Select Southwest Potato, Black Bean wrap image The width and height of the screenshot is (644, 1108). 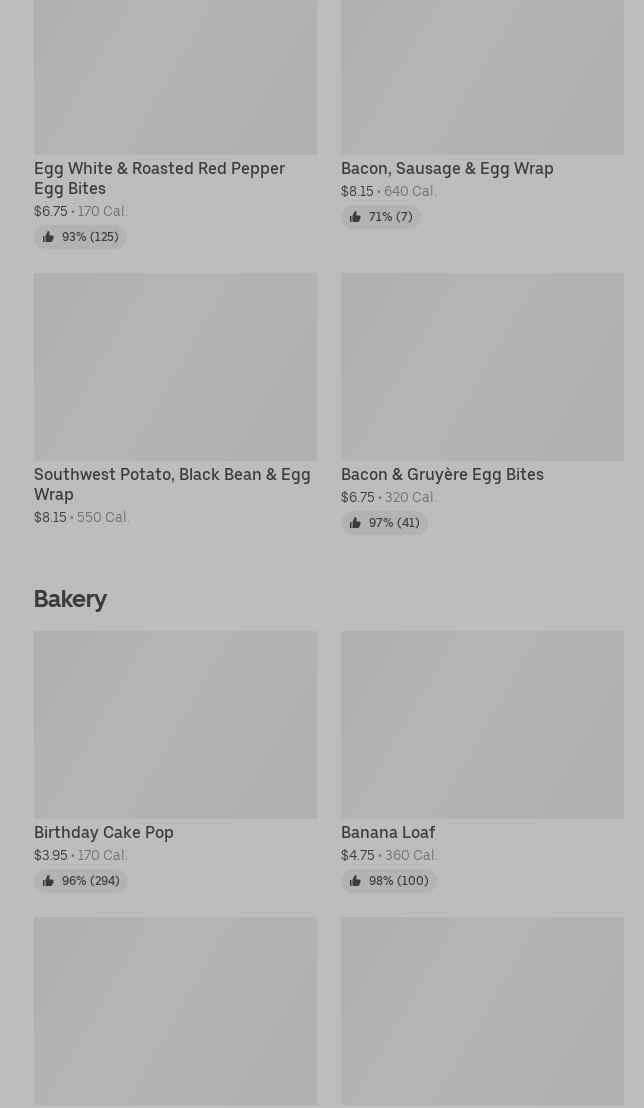pyautogui.click(x=175, y=367)
